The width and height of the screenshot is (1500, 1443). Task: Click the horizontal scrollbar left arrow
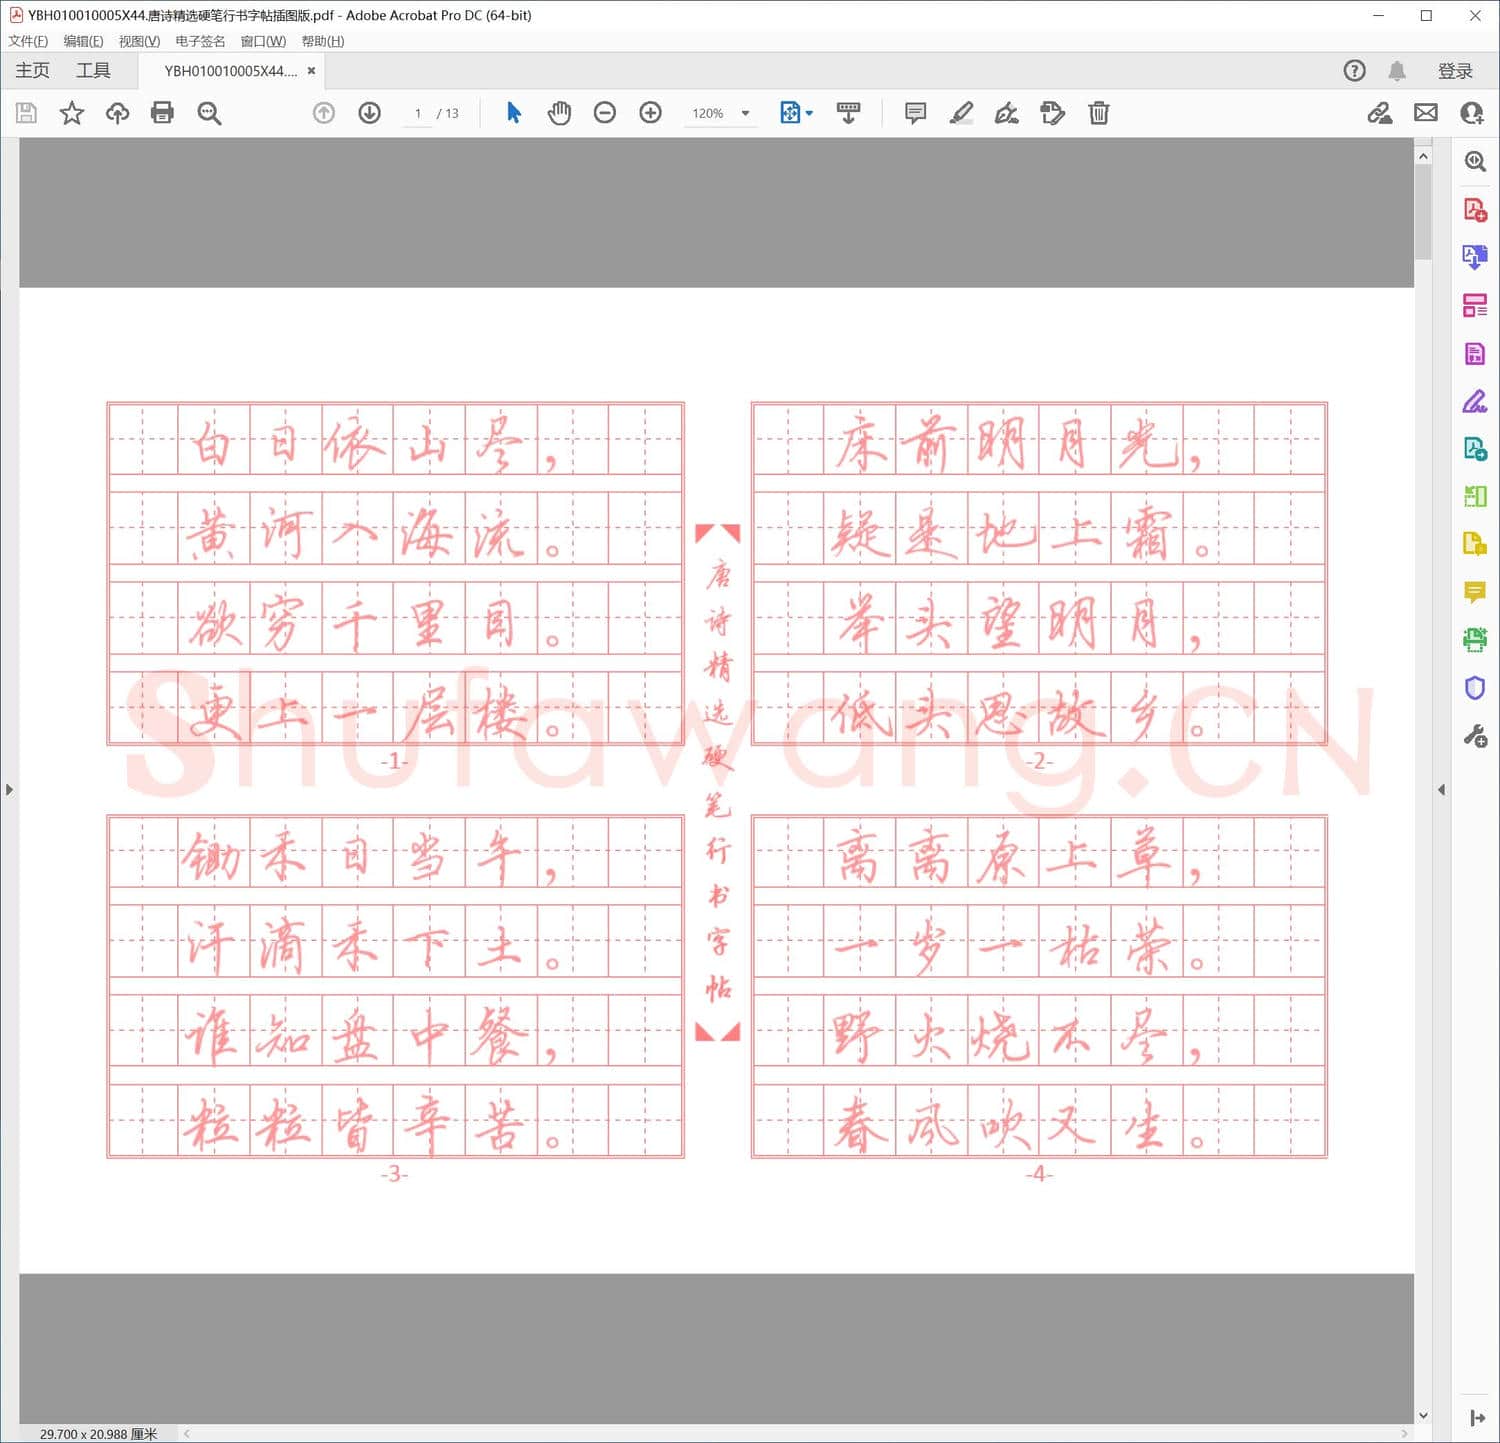click(x=187, y=1434)
